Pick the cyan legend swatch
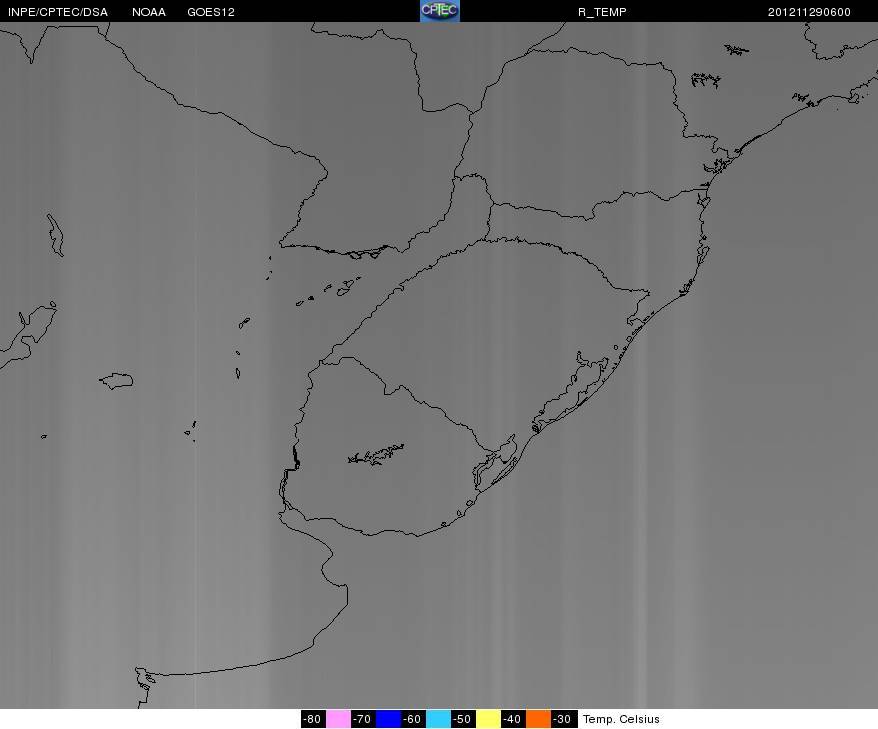878x729 pixels. (x=438, y=719)
